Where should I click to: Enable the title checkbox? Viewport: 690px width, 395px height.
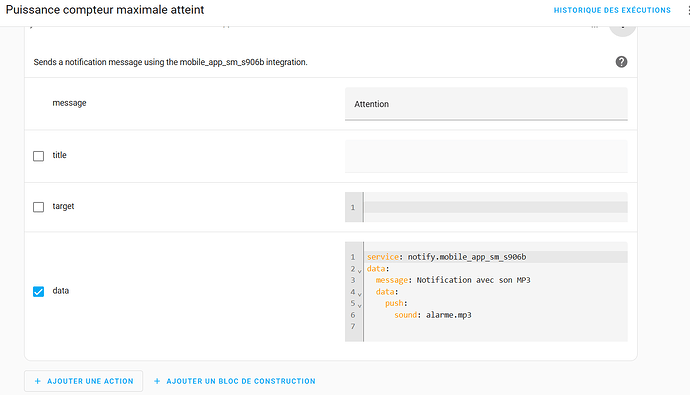(39, 156)
